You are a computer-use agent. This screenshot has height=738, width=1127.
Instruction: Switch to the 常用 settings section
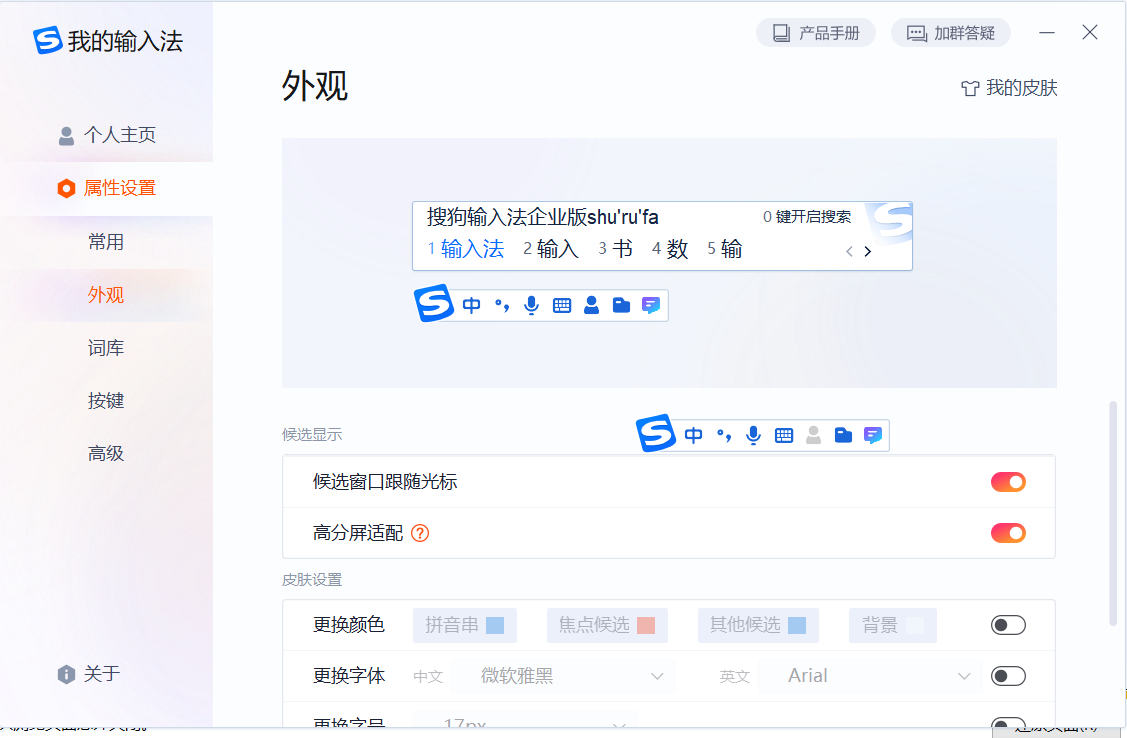tap(106, 242)
